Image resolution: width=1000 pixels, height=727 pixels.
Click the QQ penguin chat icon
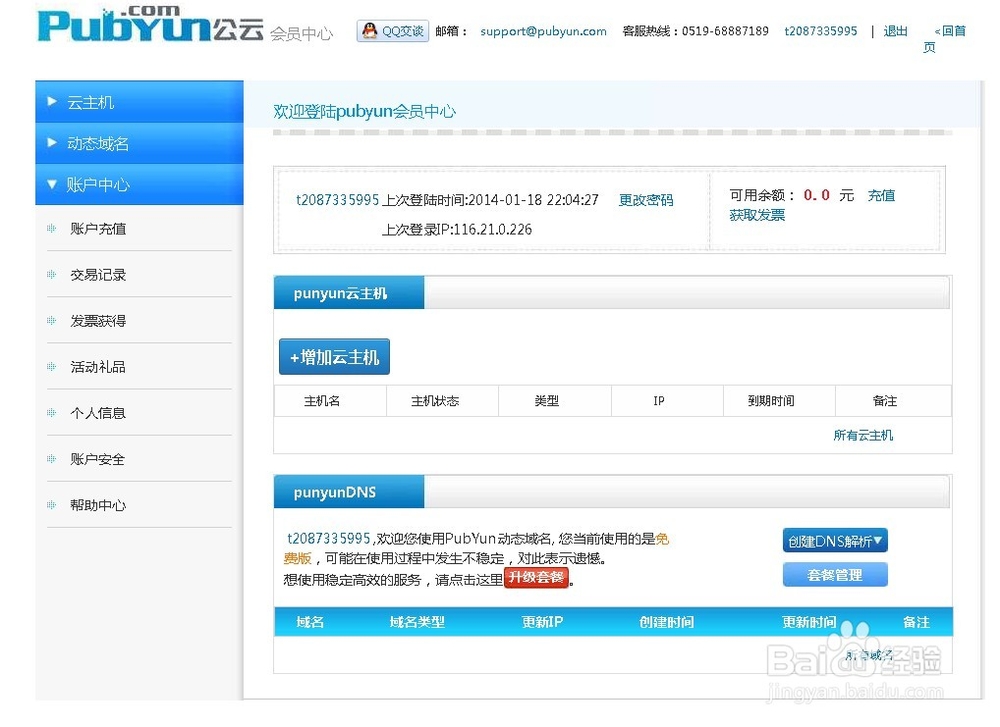point(369,30)
